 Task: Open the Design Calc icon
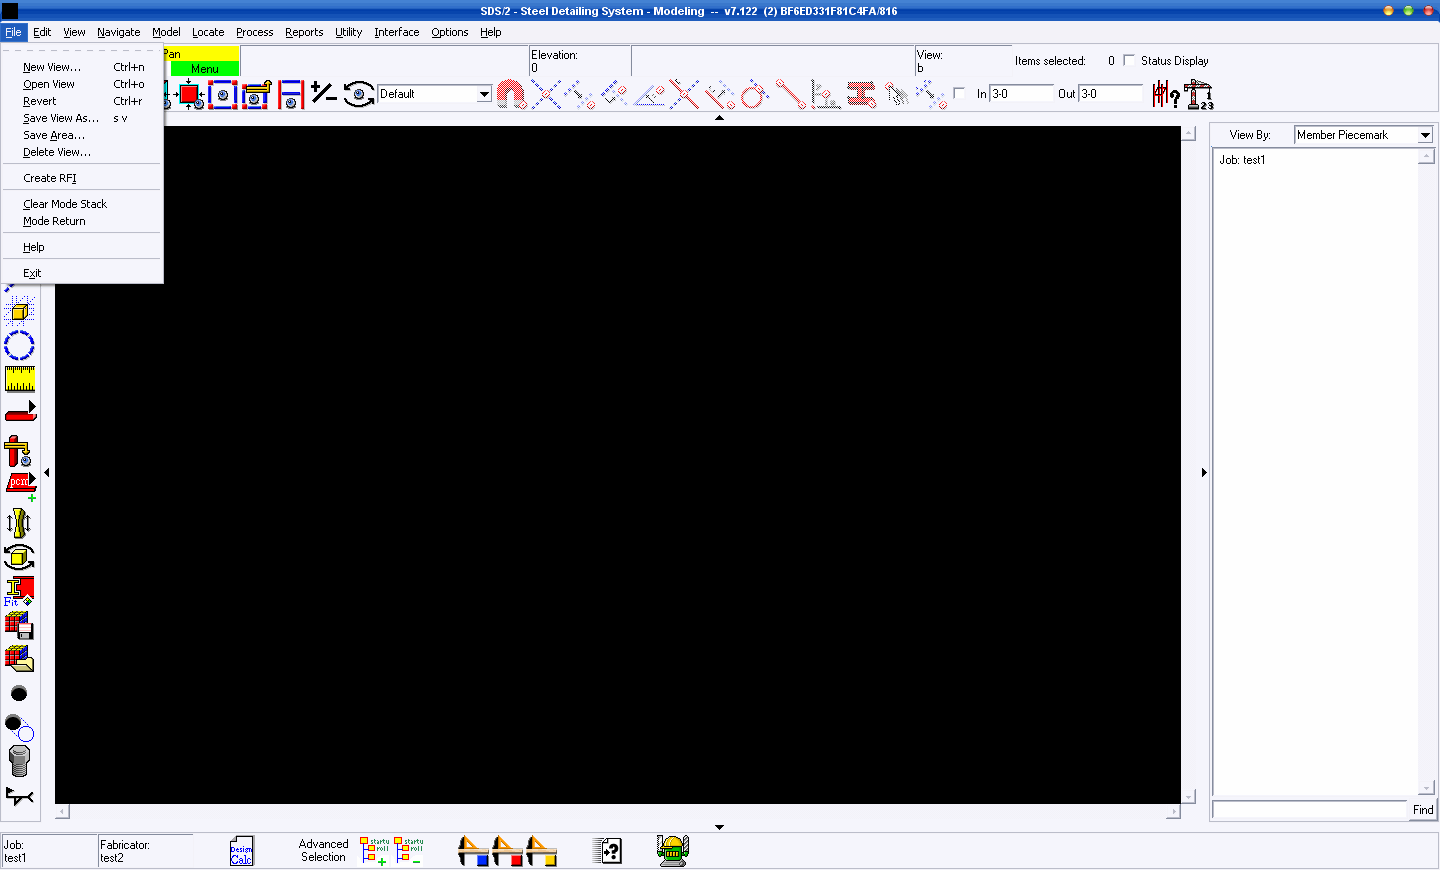pos(241,851)
